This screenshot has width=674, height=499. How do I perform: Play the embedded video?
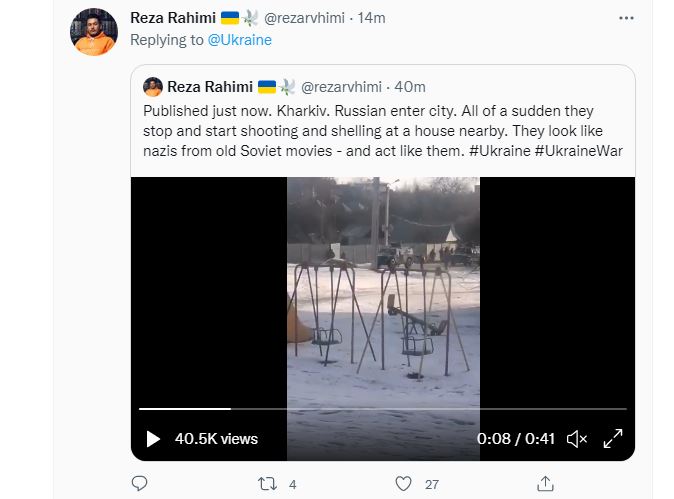pos(153,438)
